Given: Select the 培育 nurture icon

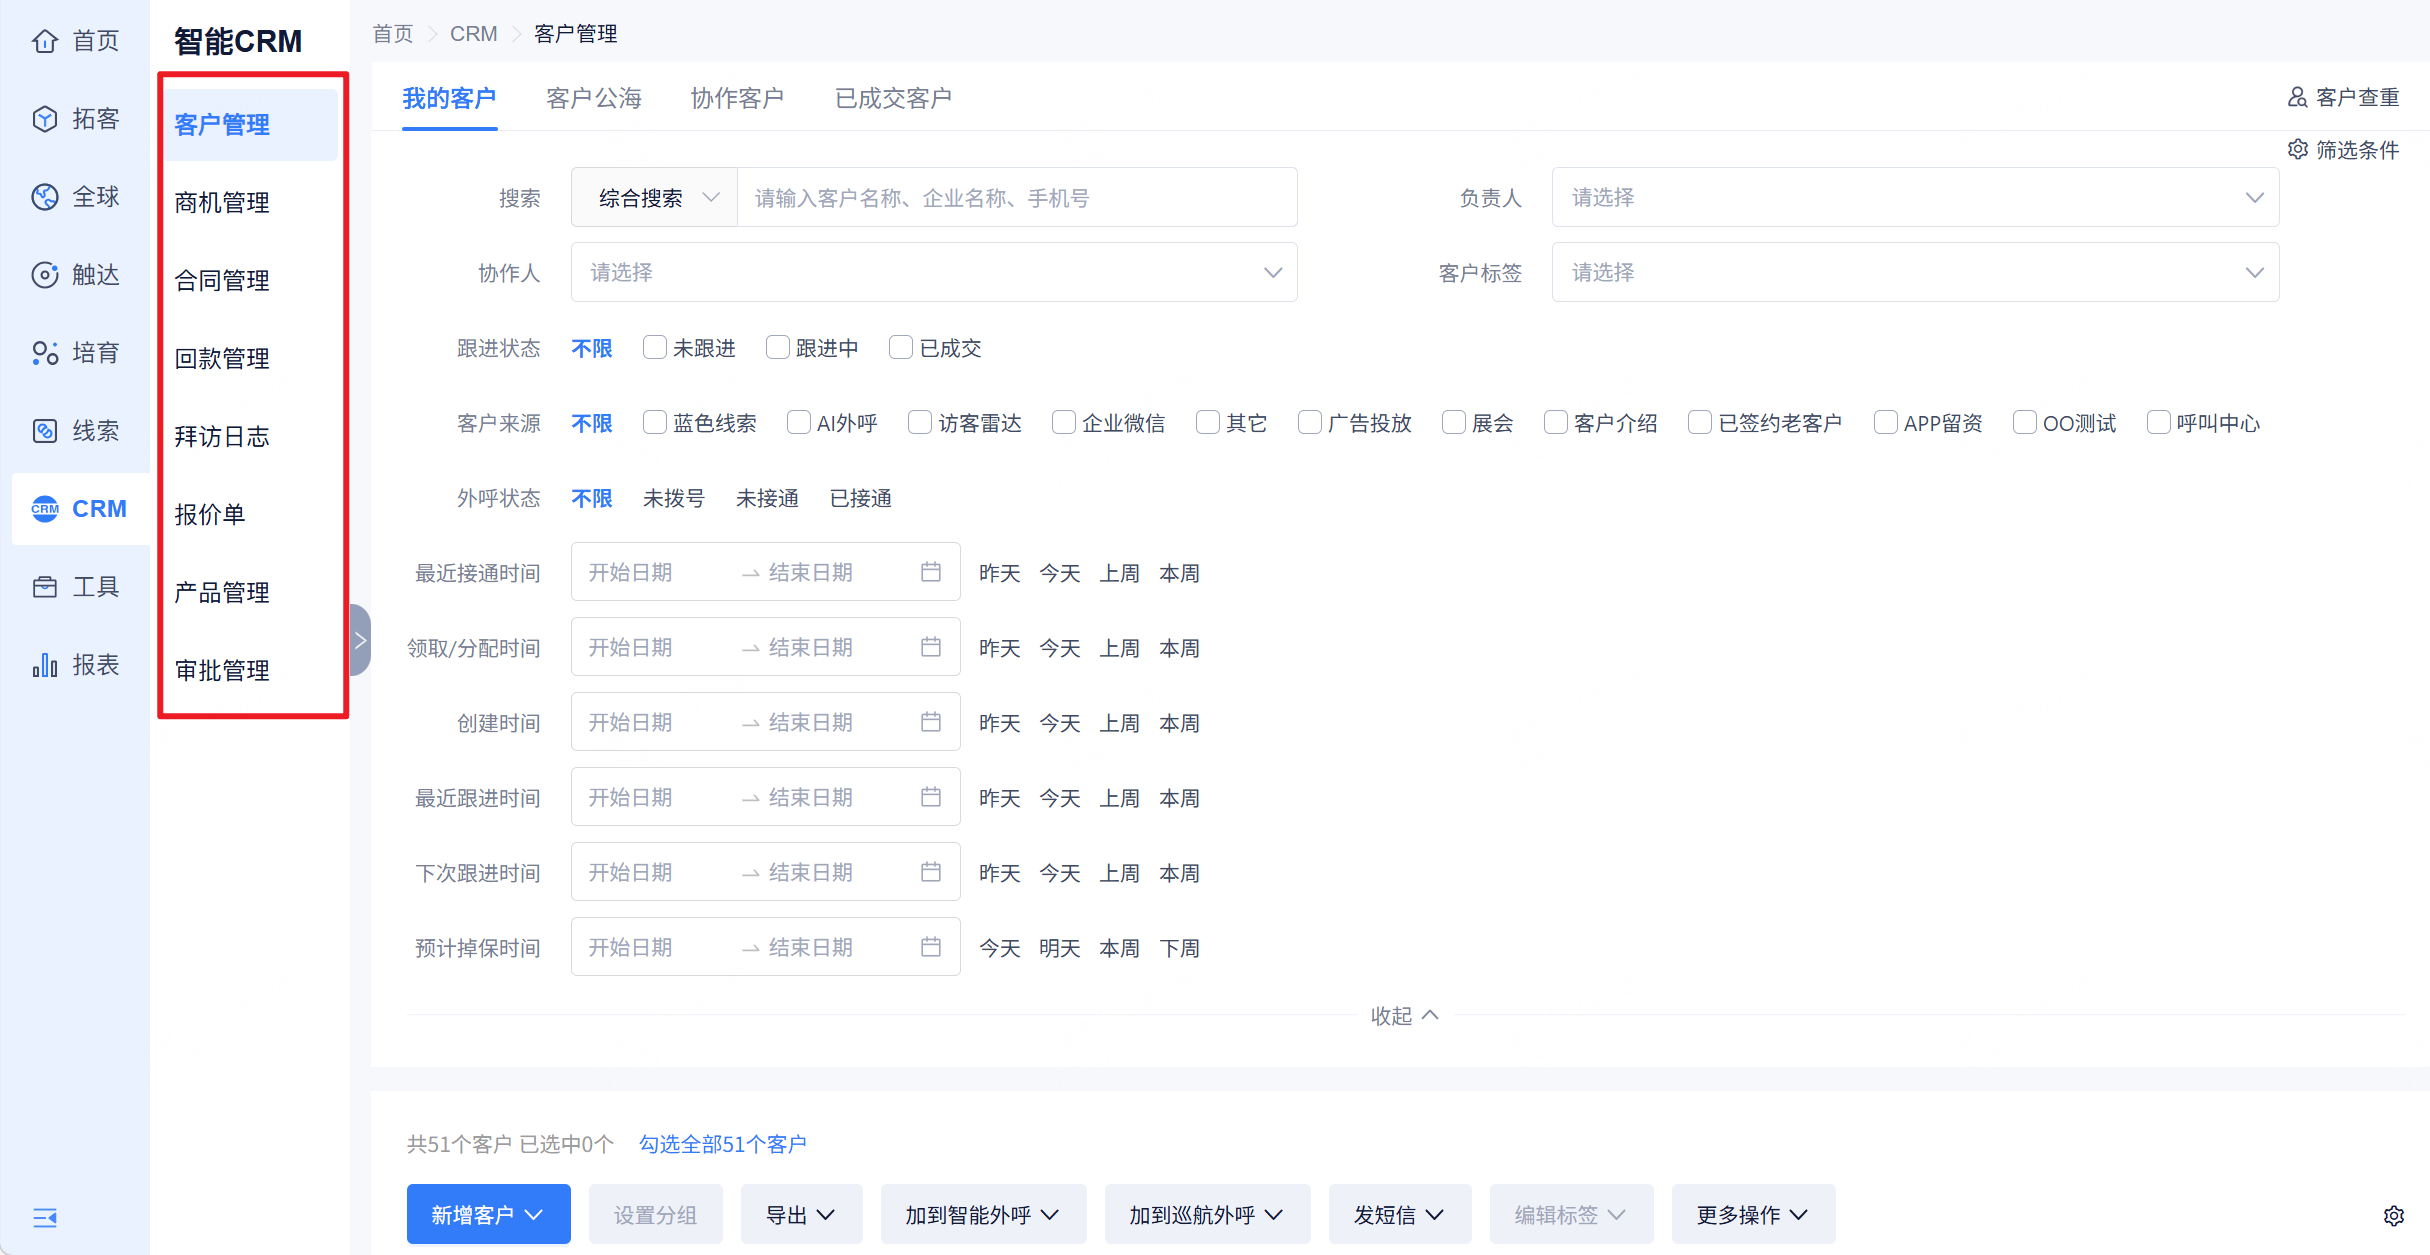Looking at the screenshot, I should [44, 352].
